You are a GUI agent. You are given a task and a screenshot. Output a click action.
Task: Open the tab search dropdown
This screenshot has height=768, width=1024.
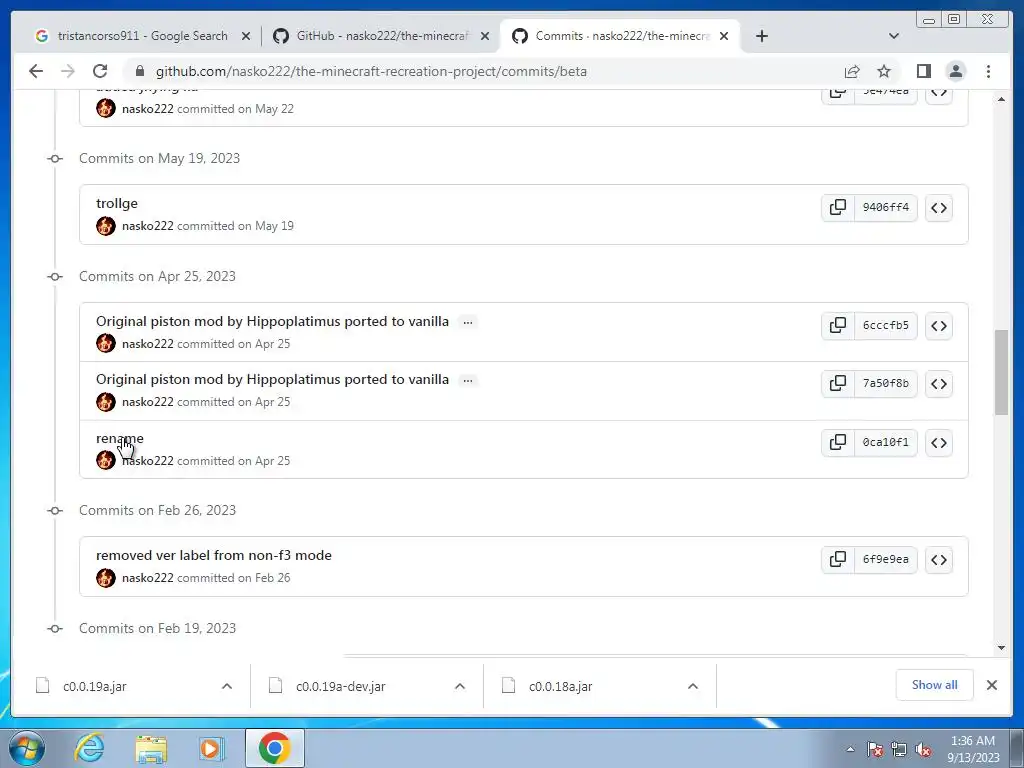(x=894, y=36)
